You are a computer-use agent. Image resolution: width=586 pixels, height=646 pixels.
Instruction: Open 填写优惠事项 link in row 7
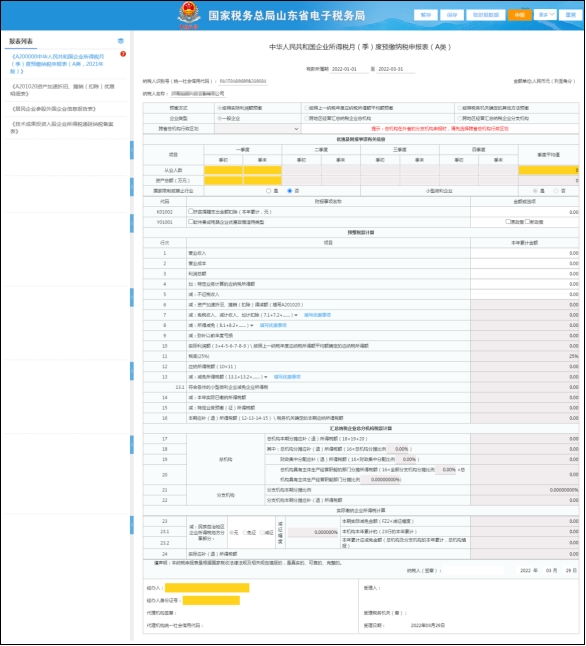317,315
